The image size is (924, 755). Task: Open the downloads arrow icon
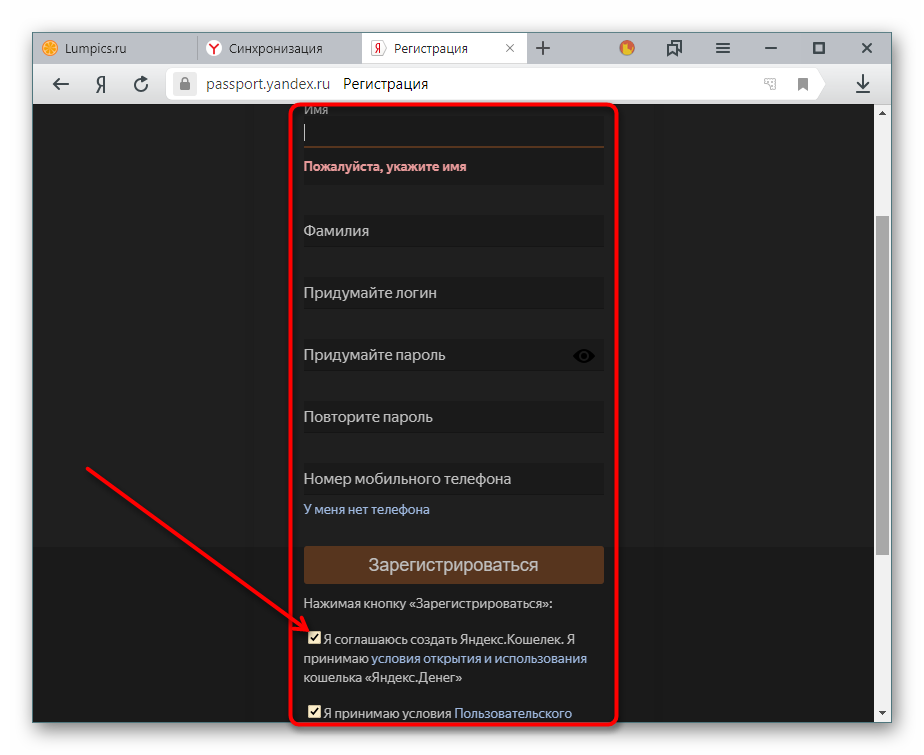coord(863,85)
